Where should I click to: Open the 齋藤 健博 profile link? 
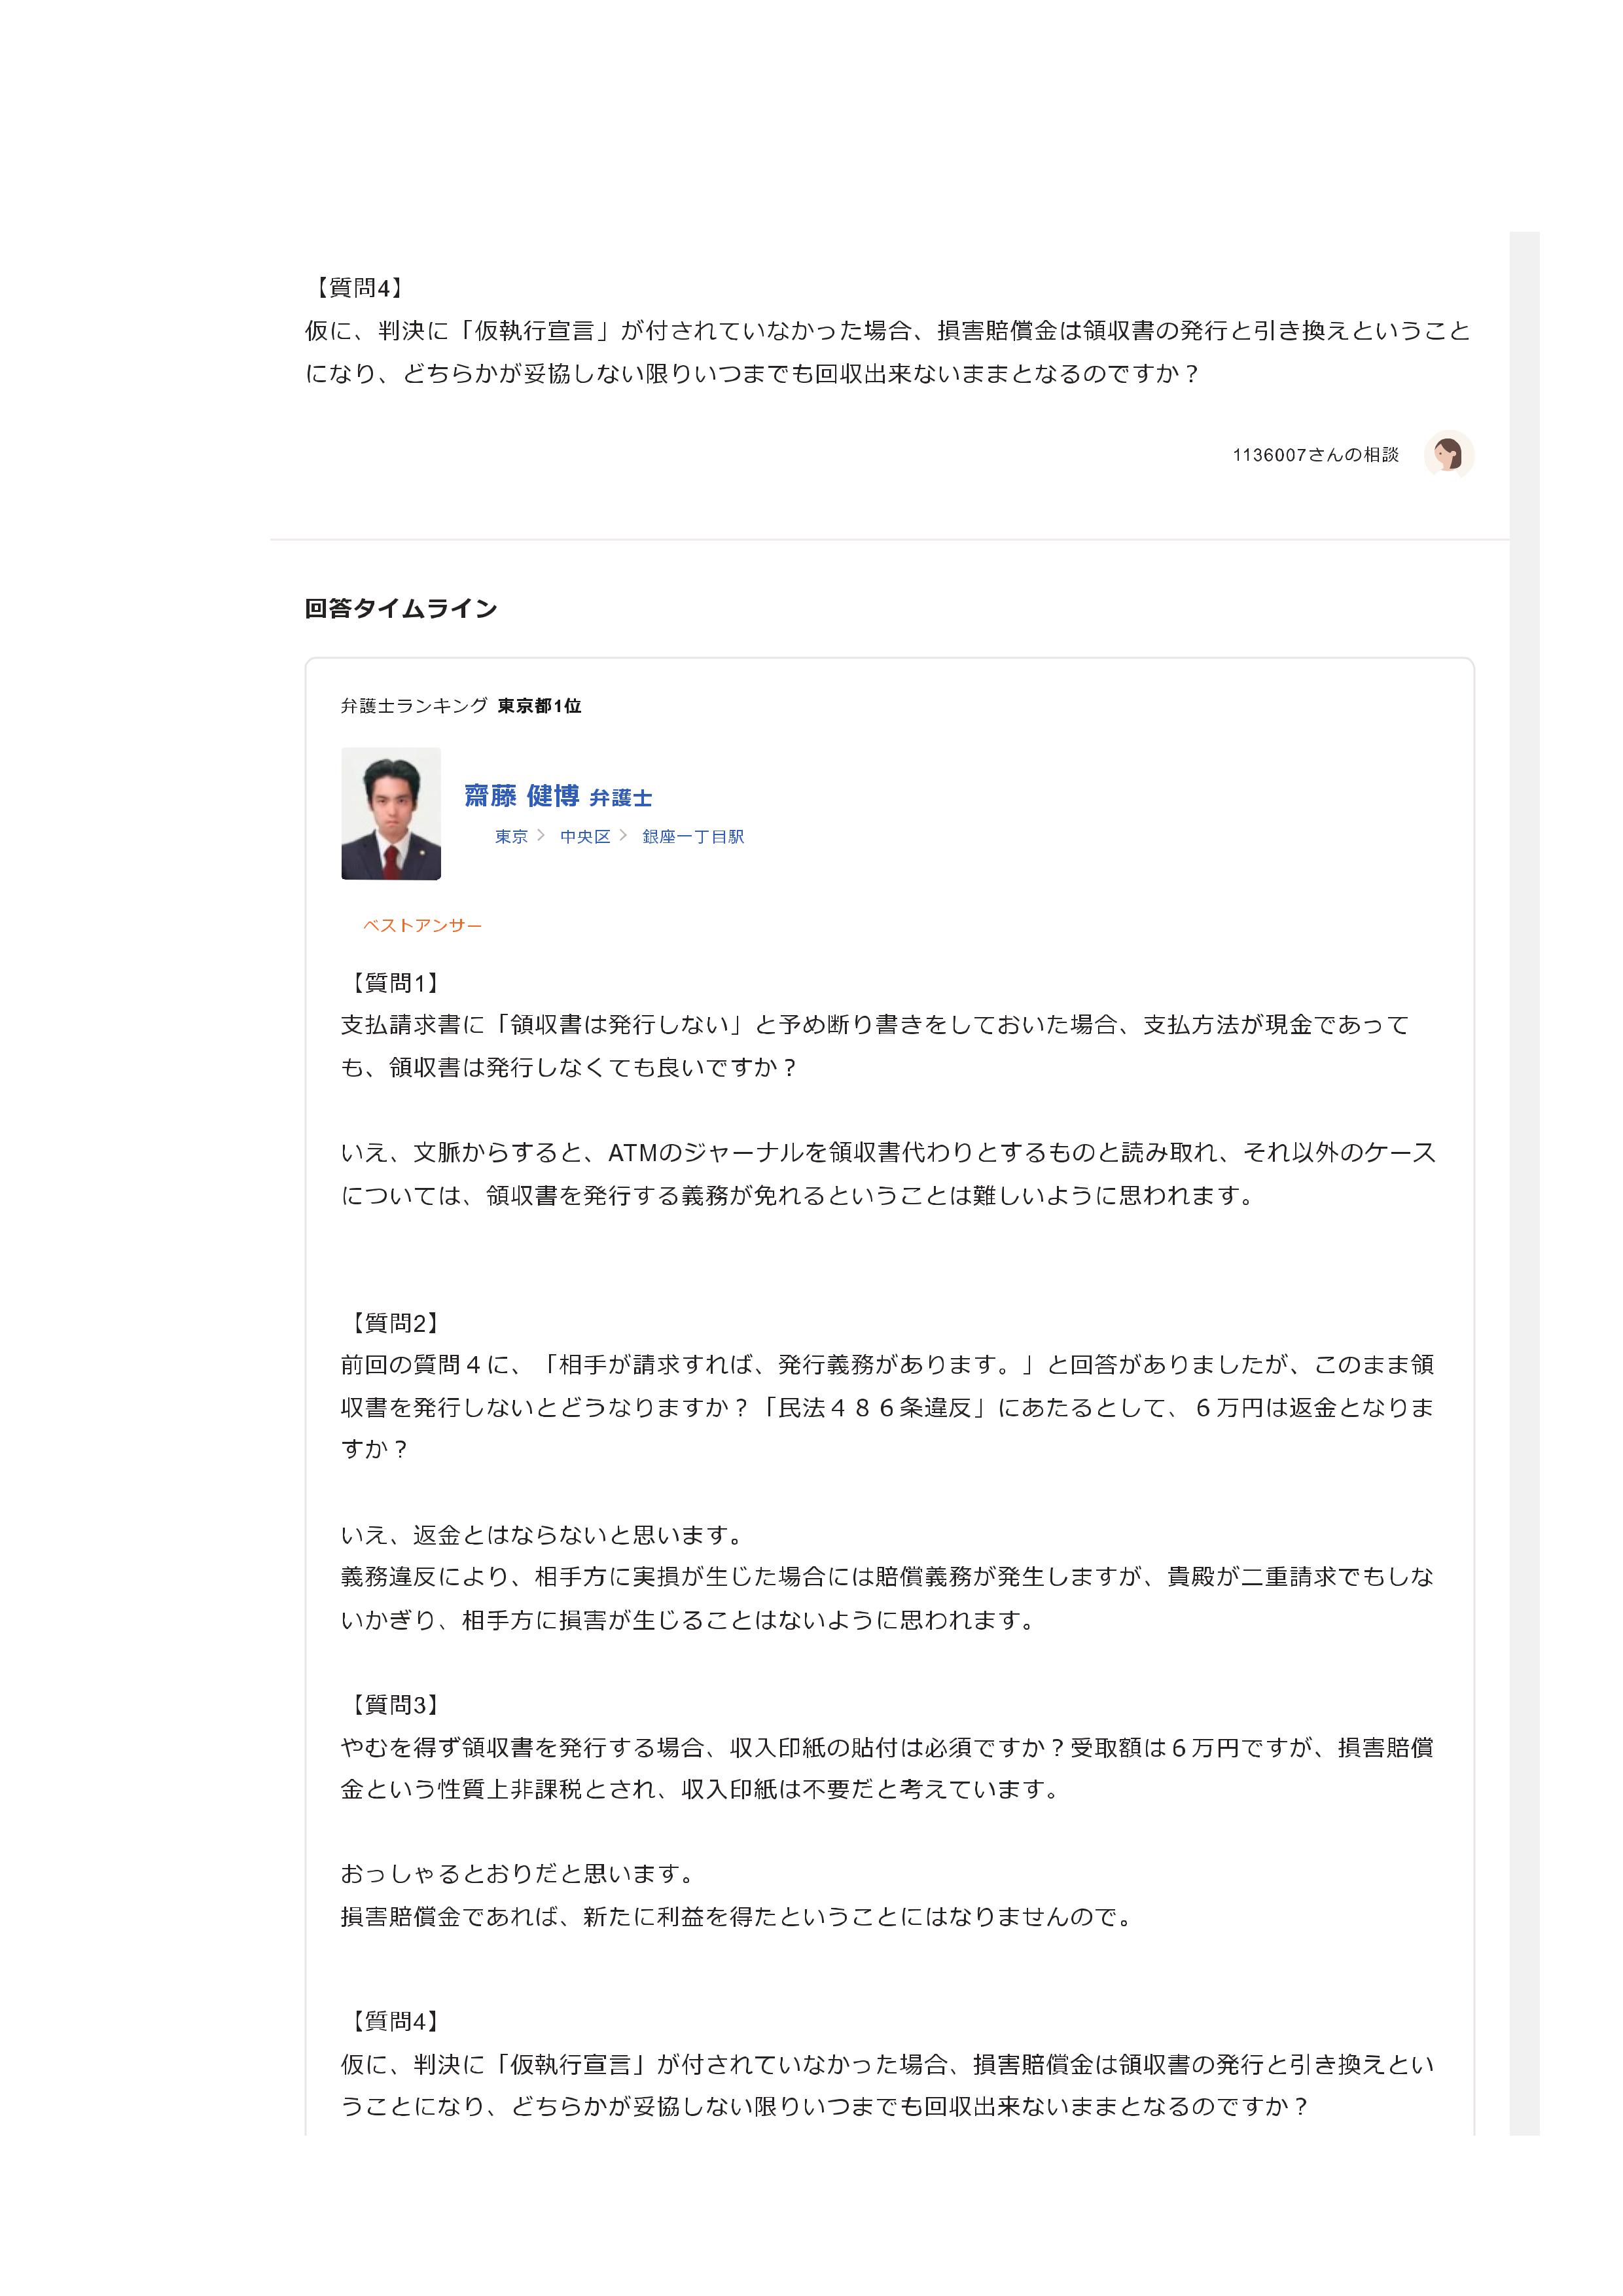tap(521, 796)
